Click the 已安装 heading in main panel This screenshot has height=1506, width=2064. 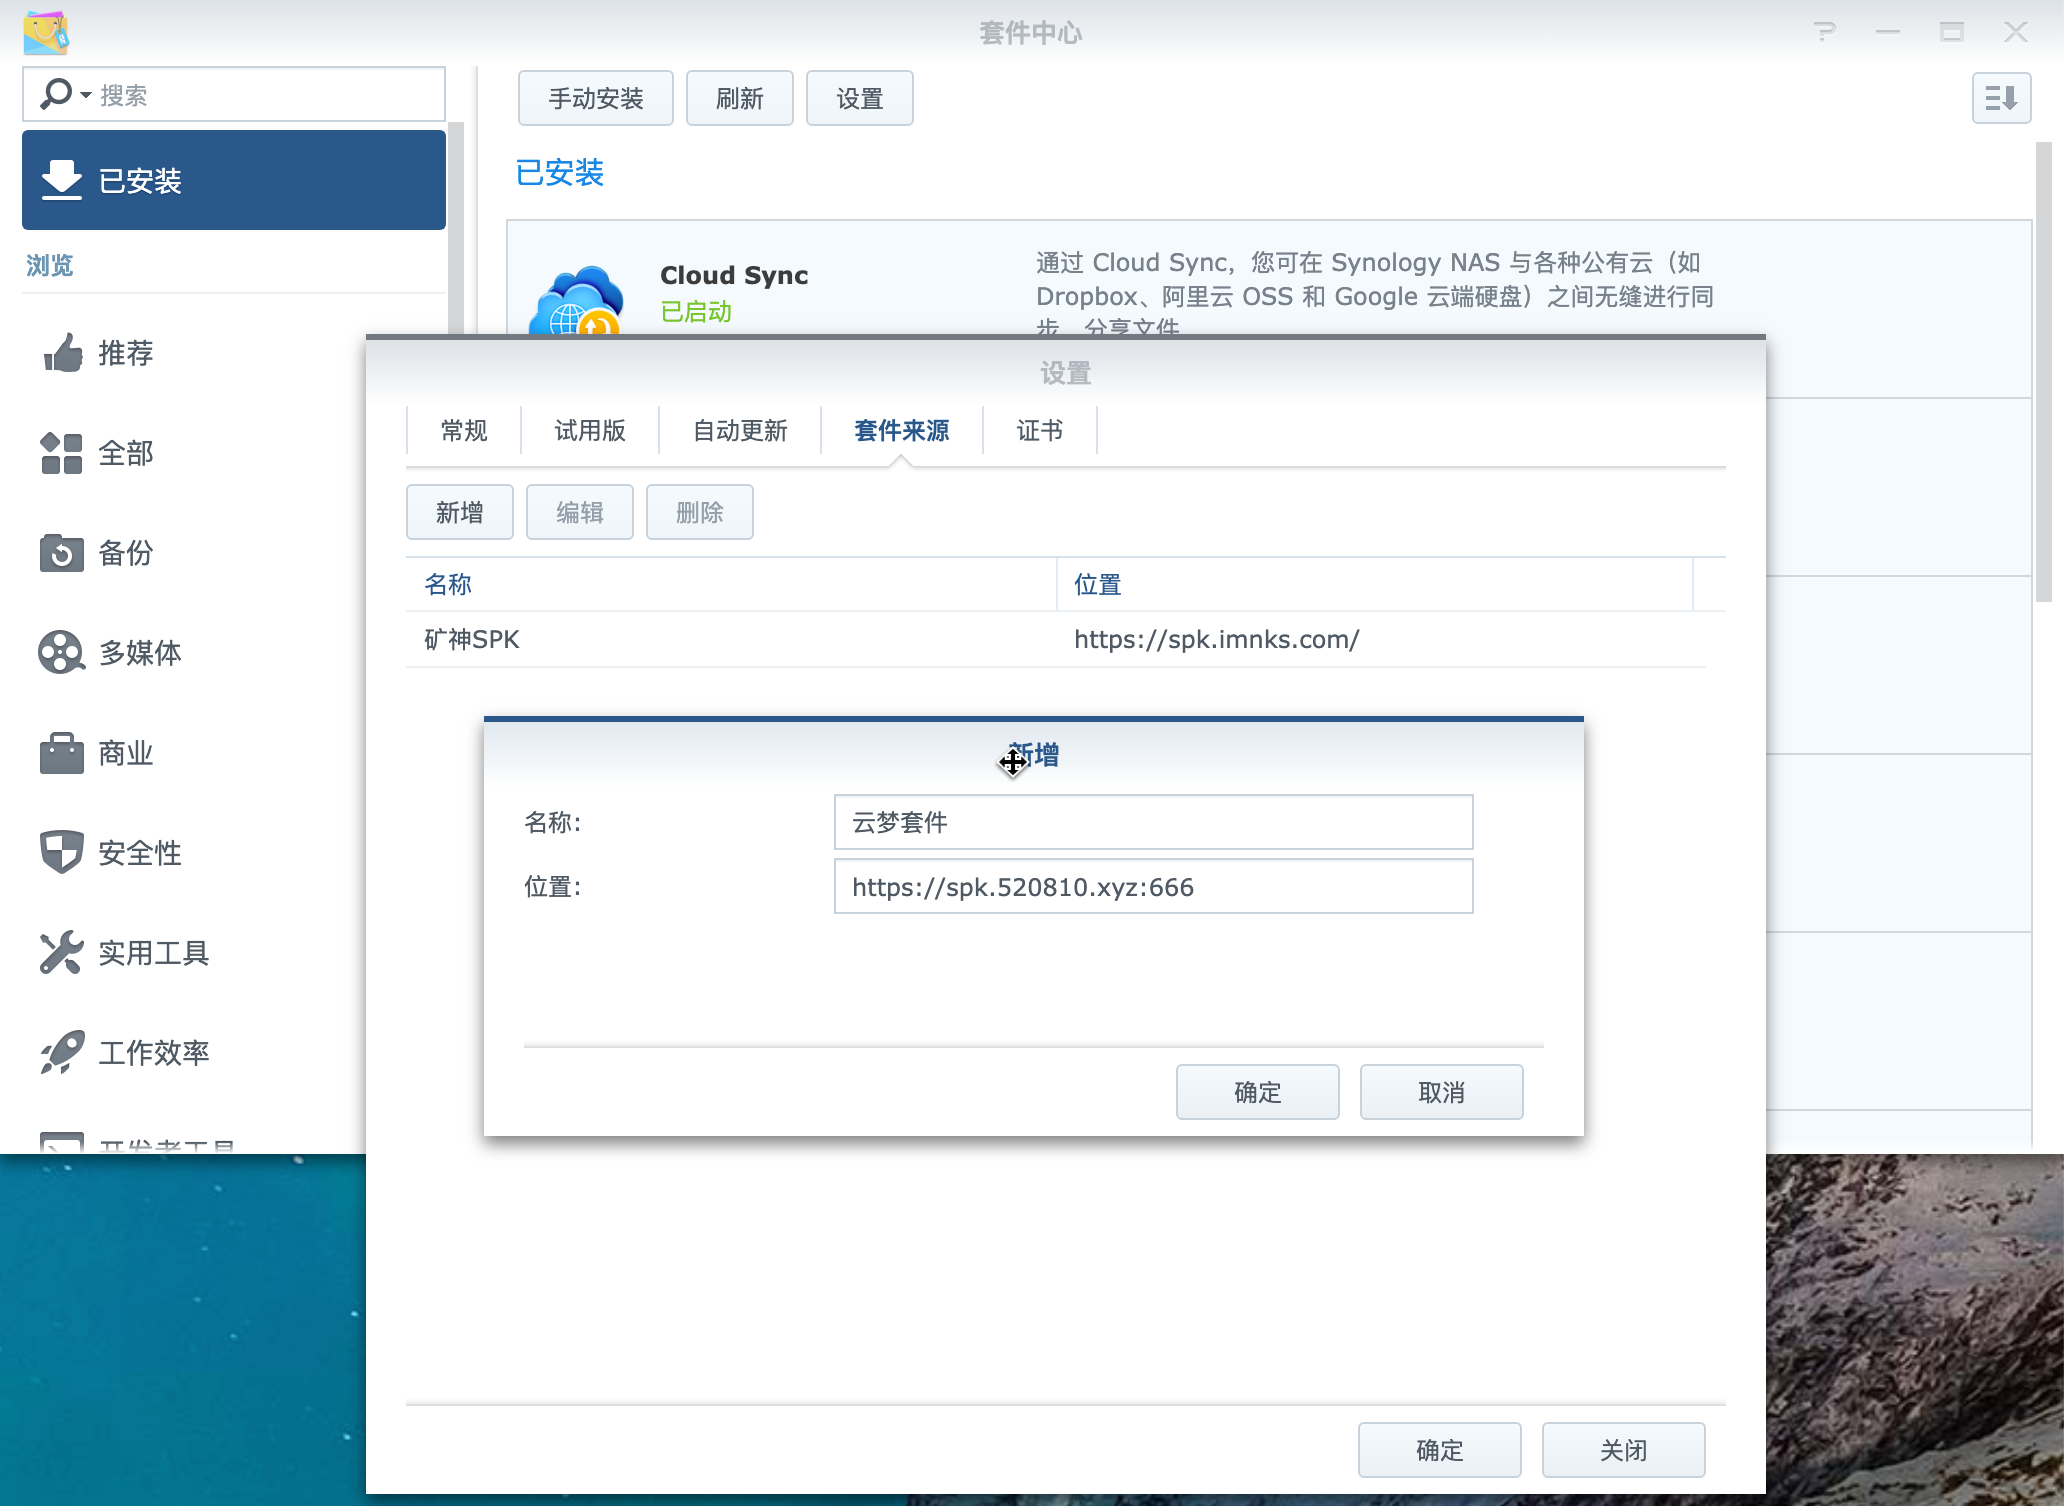pyautogui.click(x=560, y=173)
